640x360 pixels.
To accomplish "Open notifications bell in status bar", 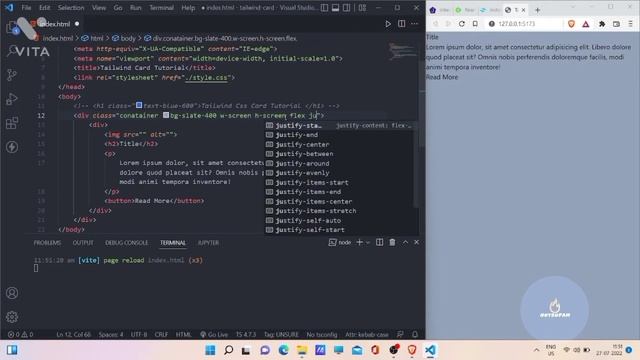I will [415, 334].
